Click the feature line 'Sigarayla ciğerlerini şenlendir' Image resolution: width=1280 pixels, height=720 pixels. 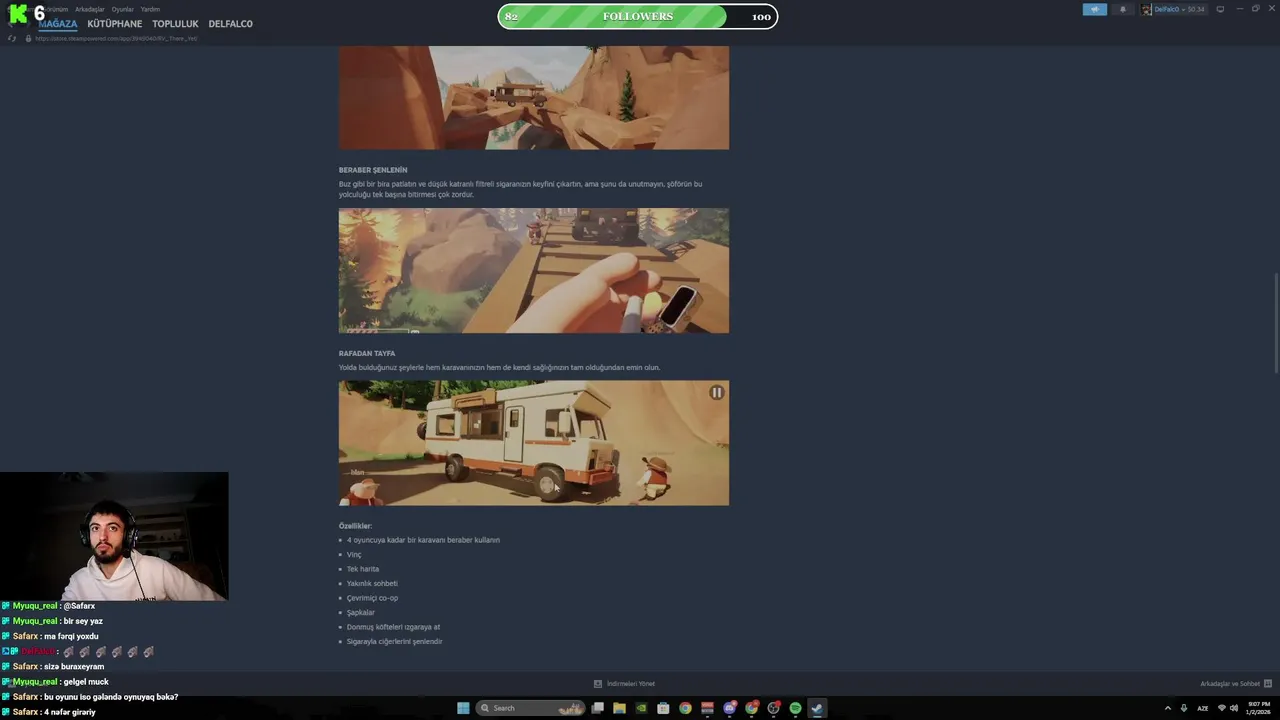coord(394,641)
